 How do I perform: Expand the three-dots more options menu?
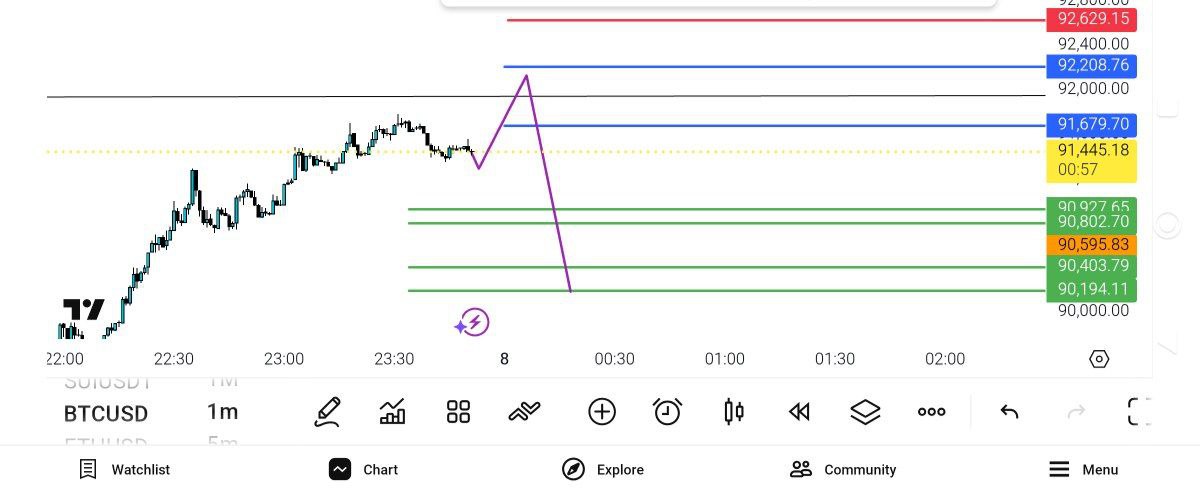(x=931, y=412)
